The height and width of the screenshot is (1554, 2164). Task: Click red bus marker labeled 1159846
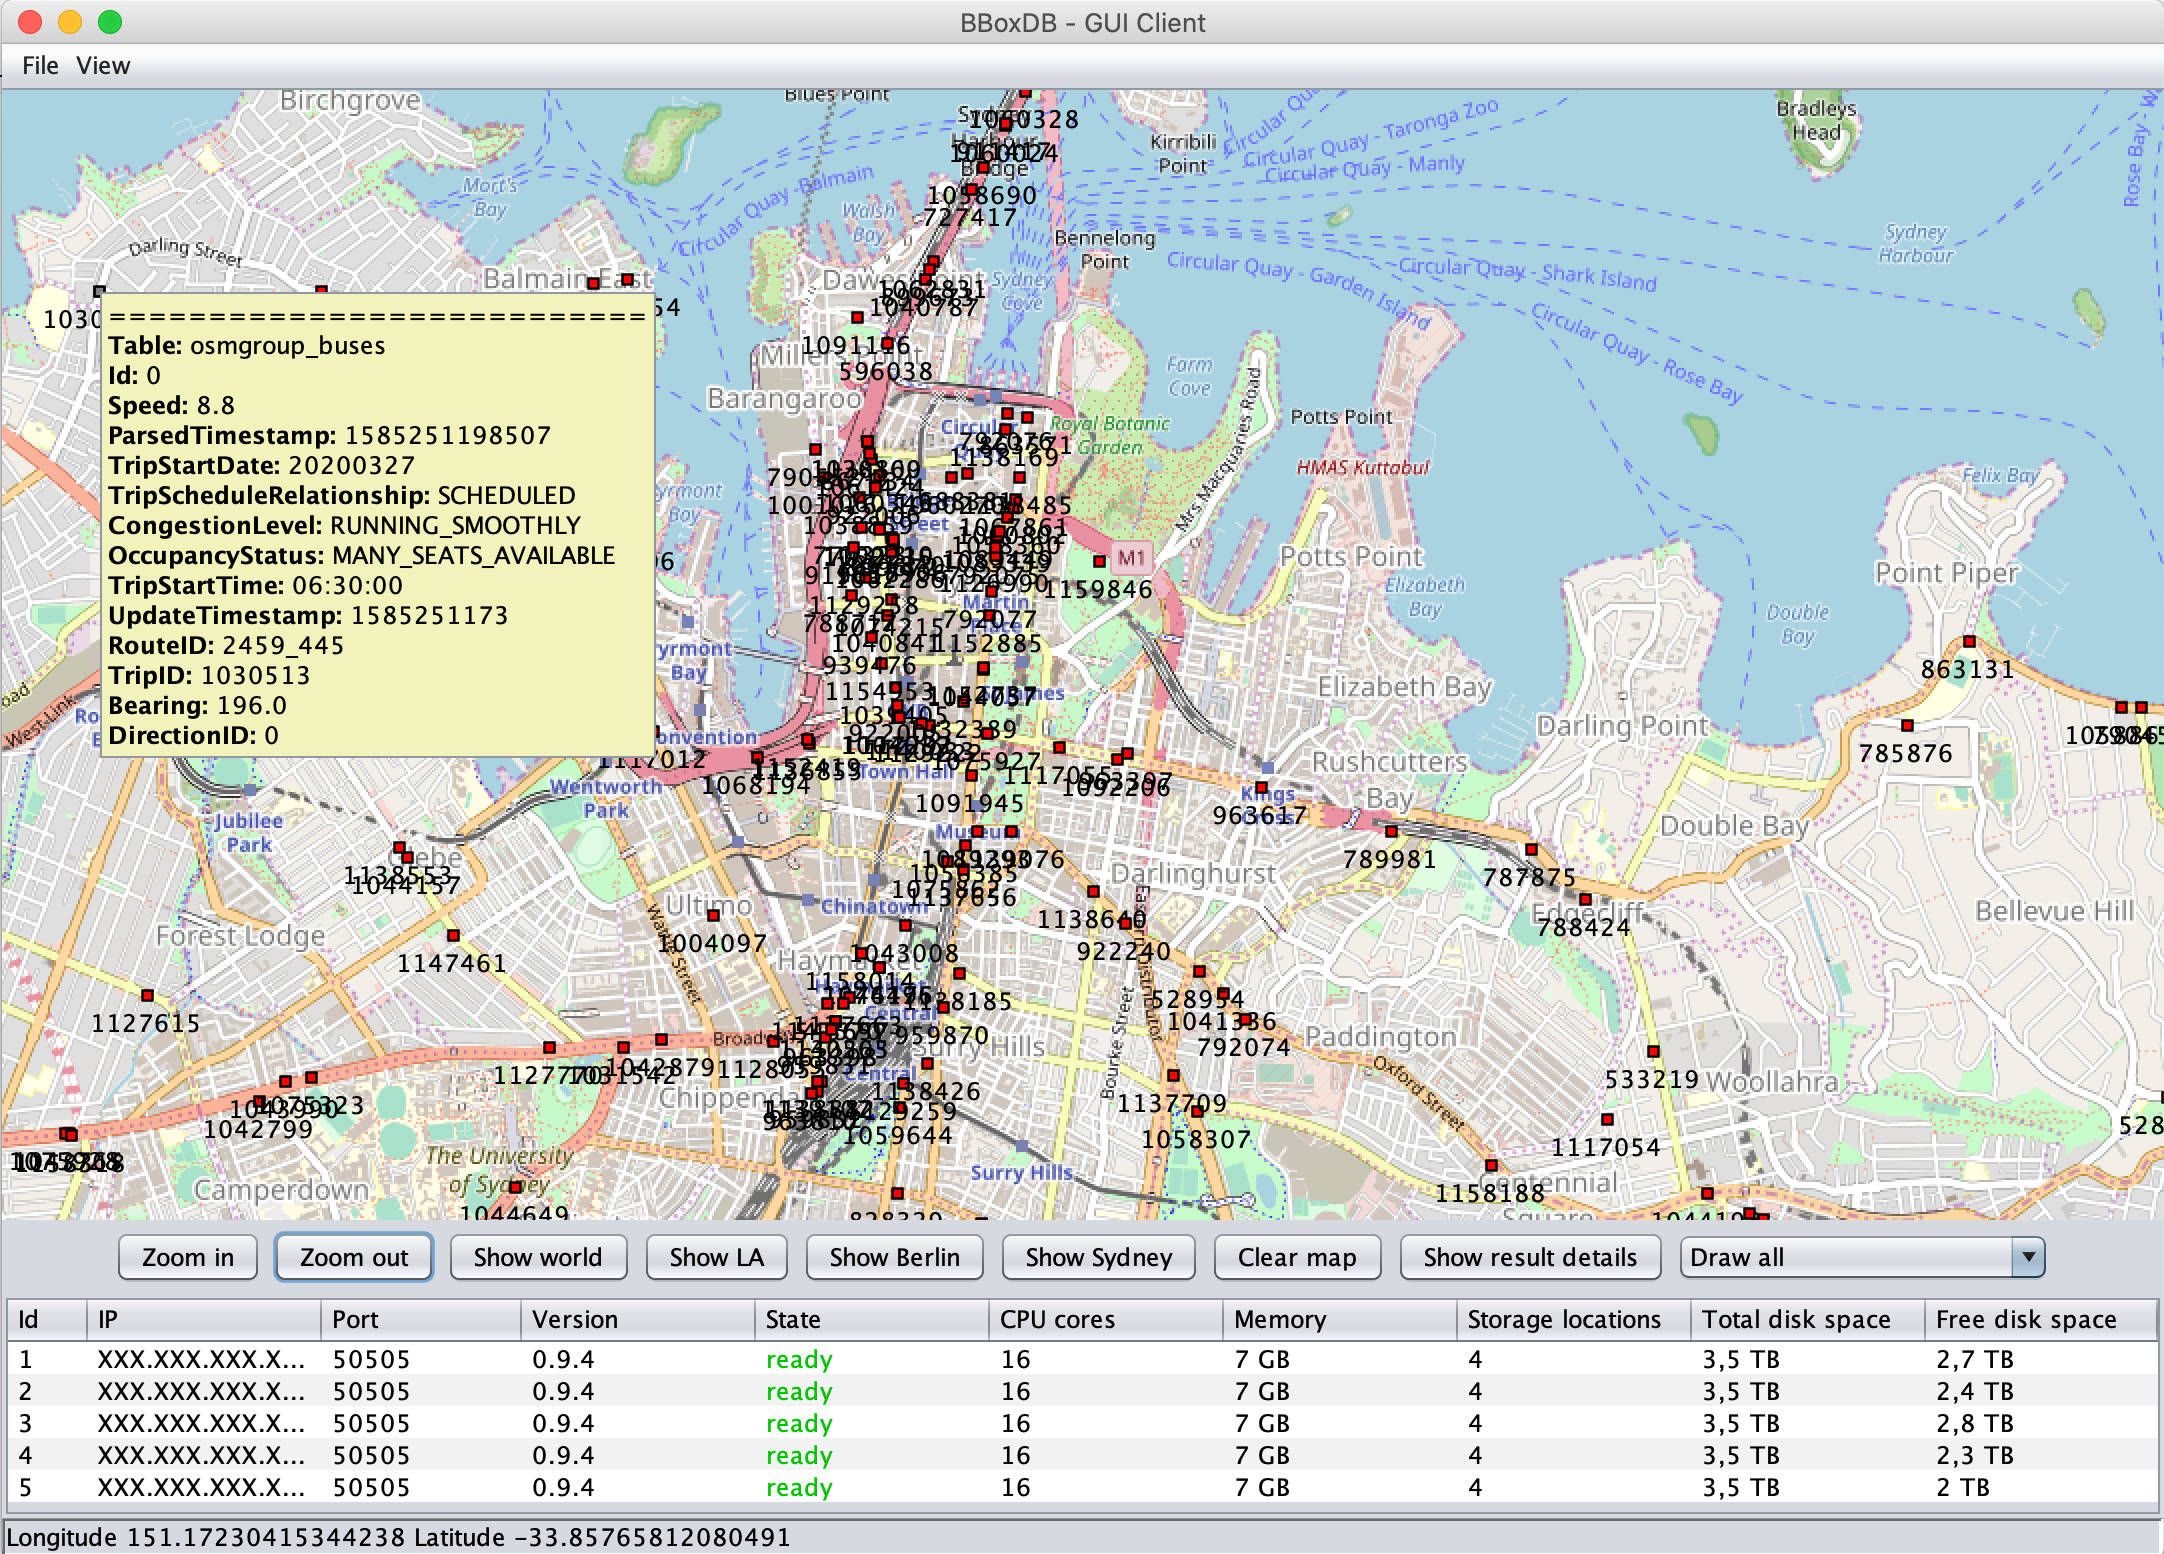click(1099, 561)
